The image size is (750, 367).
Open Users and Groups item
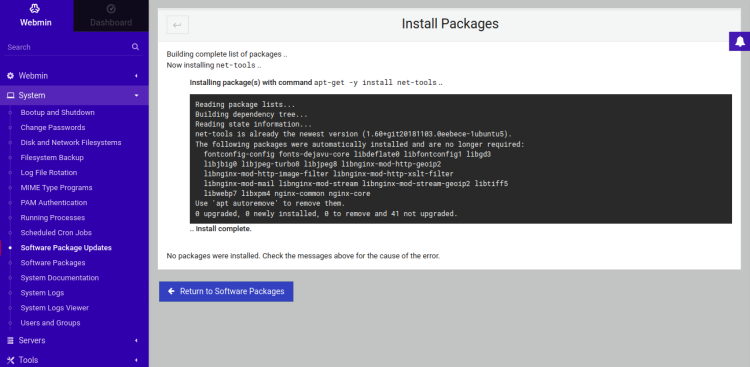coord(50,323)
